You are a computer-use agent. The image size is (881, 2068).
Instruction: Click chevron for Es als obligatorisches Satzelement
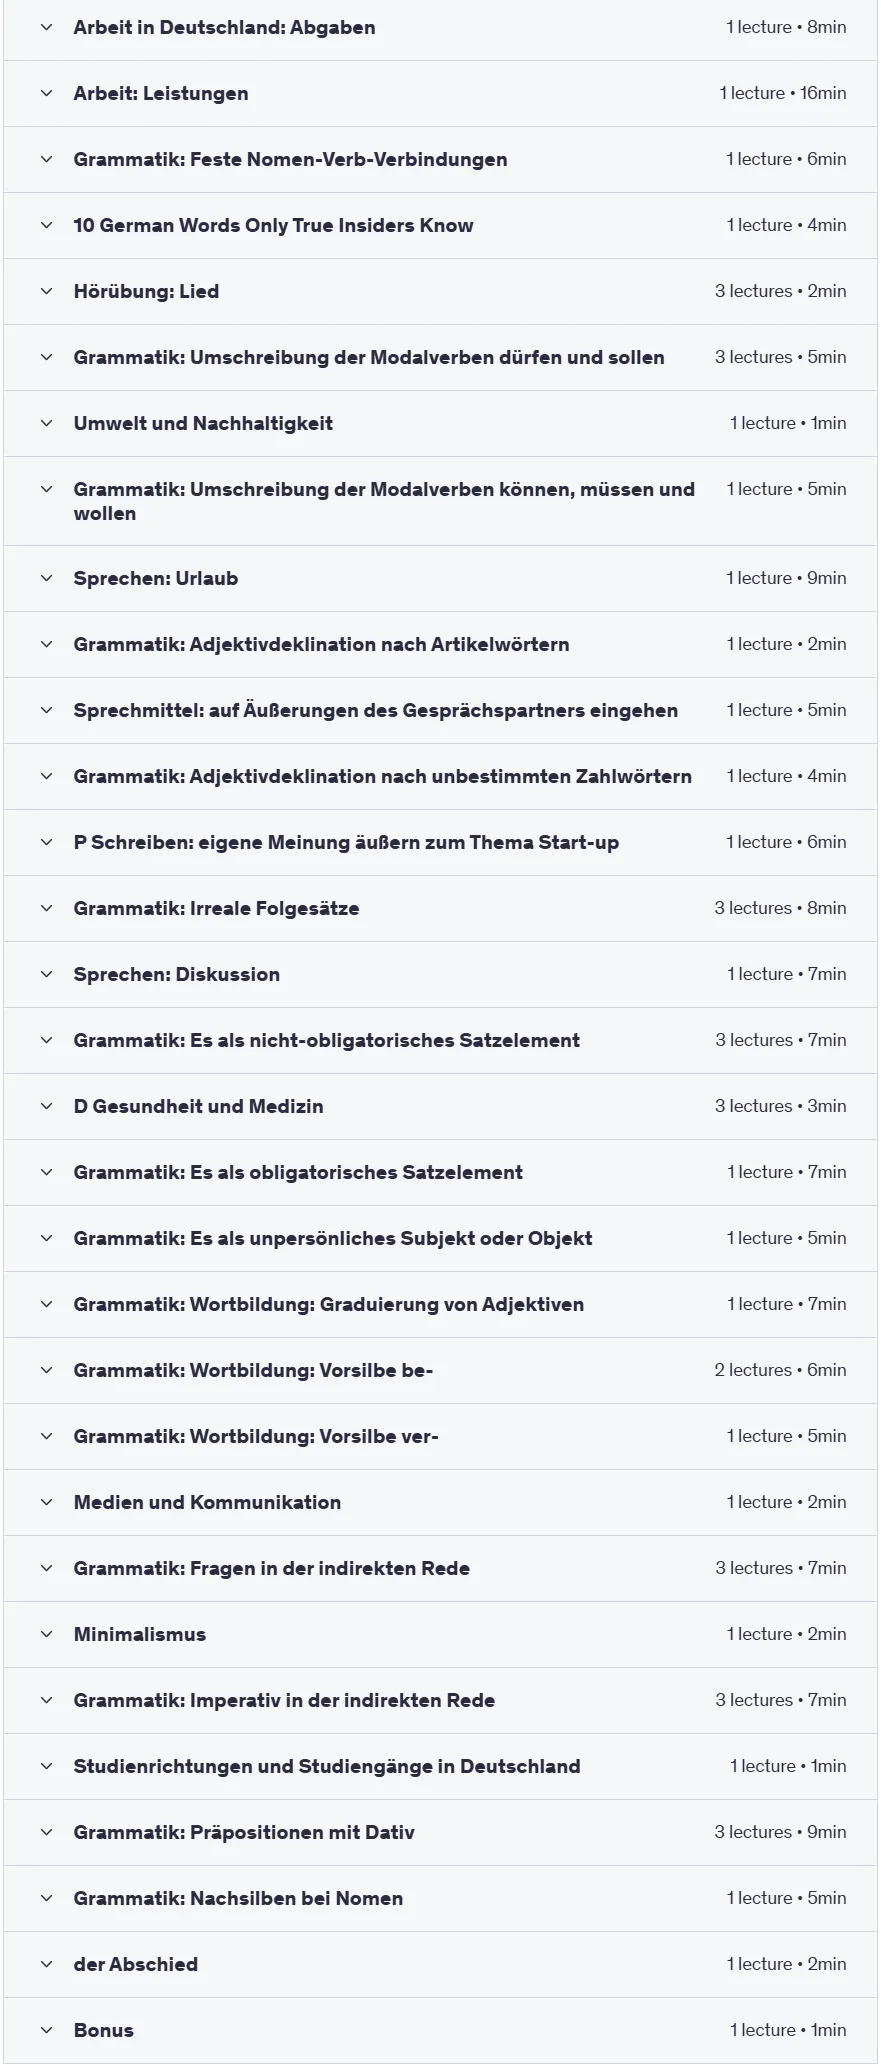tap(46, 1173)
